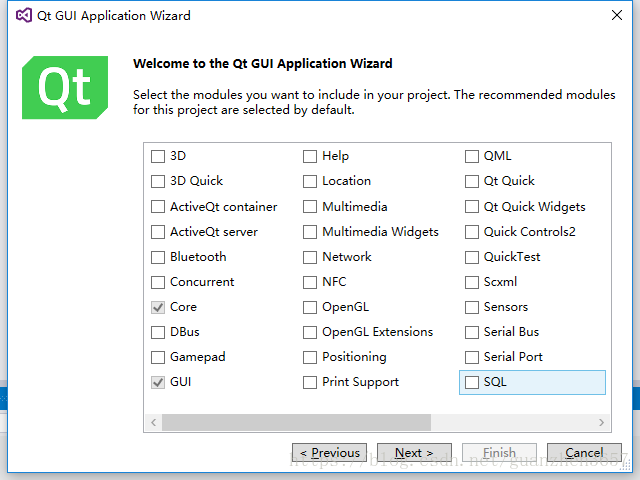The image size is (640, 480).
Task: Tick ActiveQt container checkbox
Action: click(x=158, y=207)
